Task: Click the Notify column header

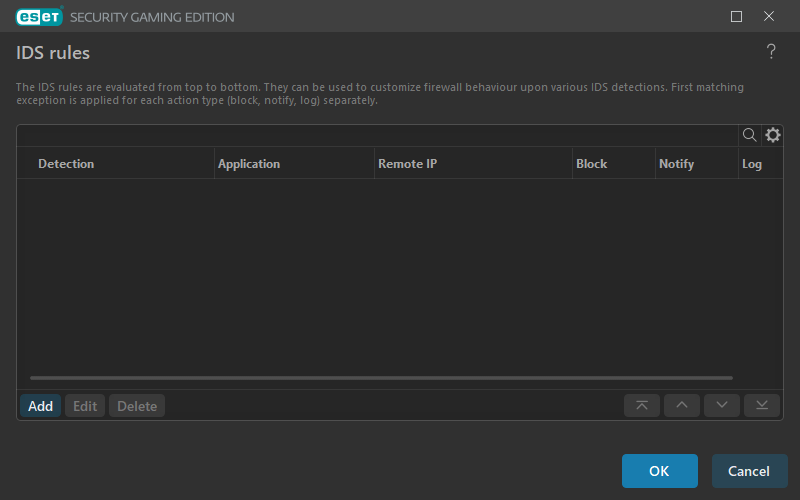Action: 697,164
